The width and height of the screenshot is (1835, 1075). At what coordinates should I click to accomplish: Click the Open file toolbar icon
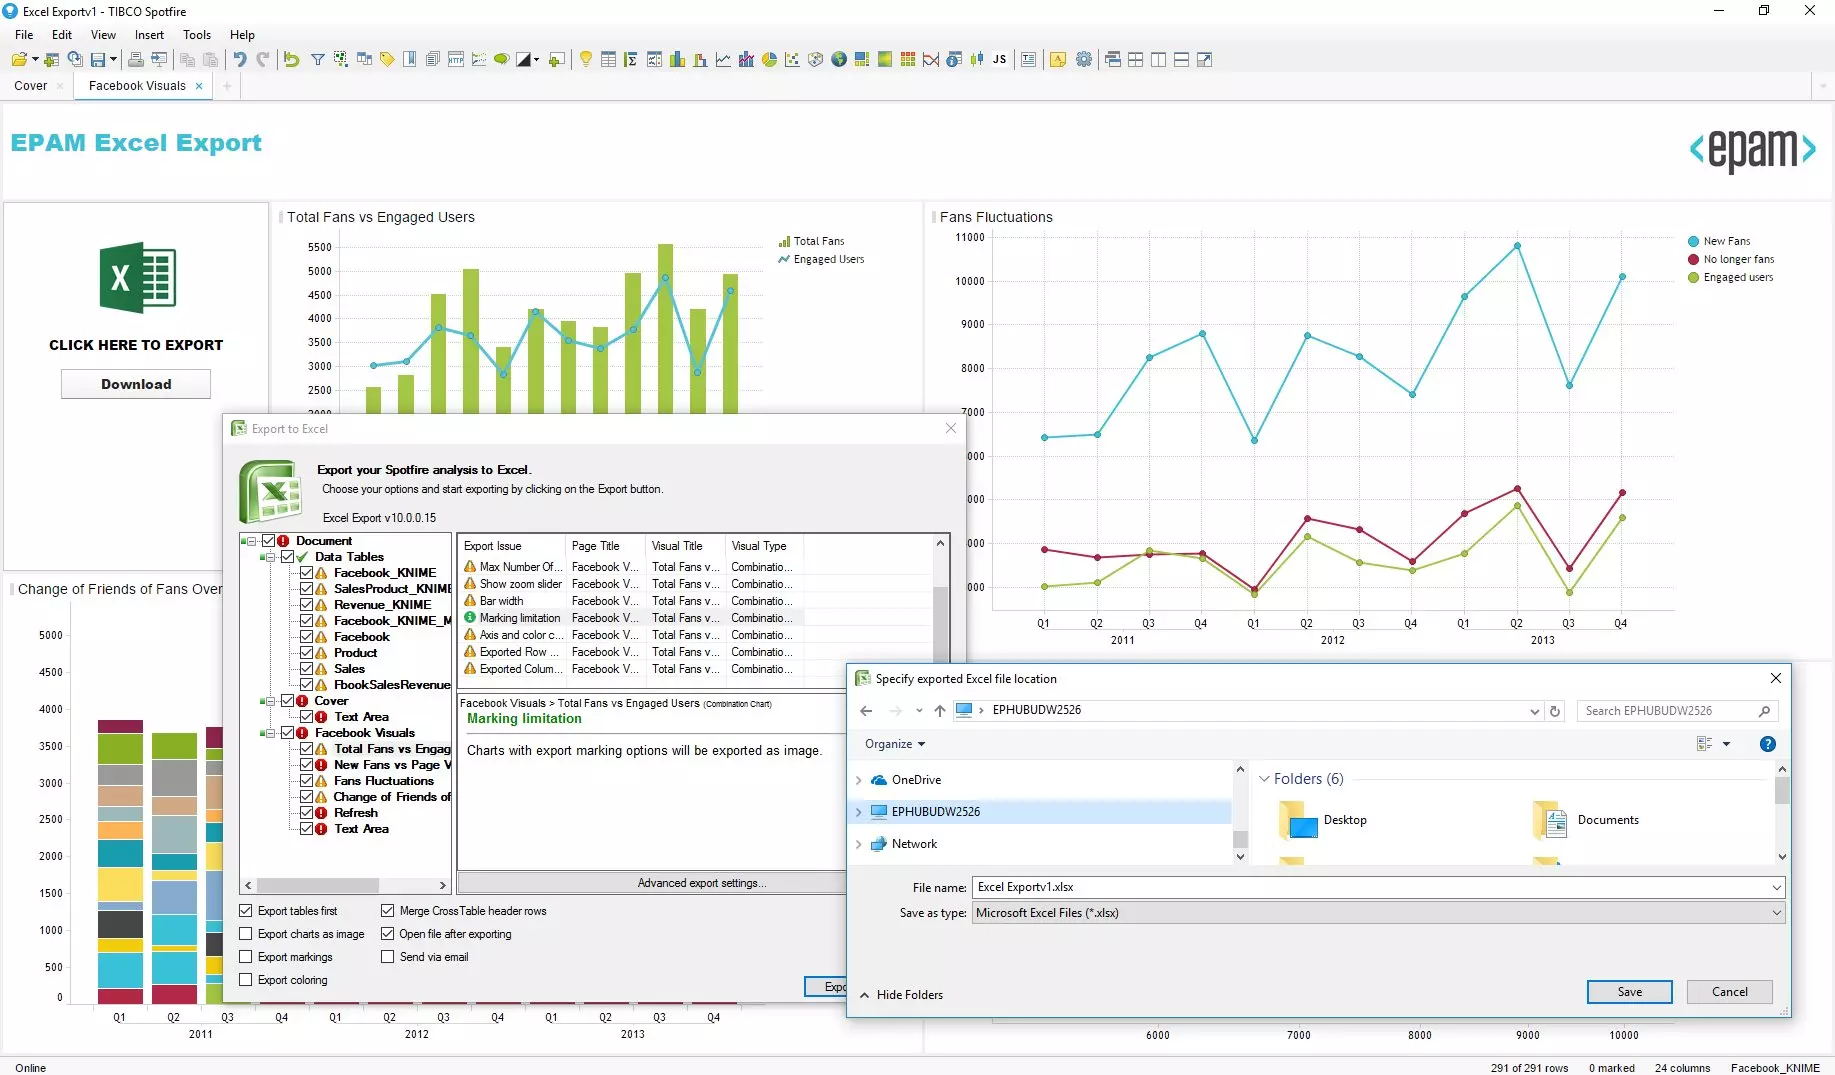click(19, 60)
